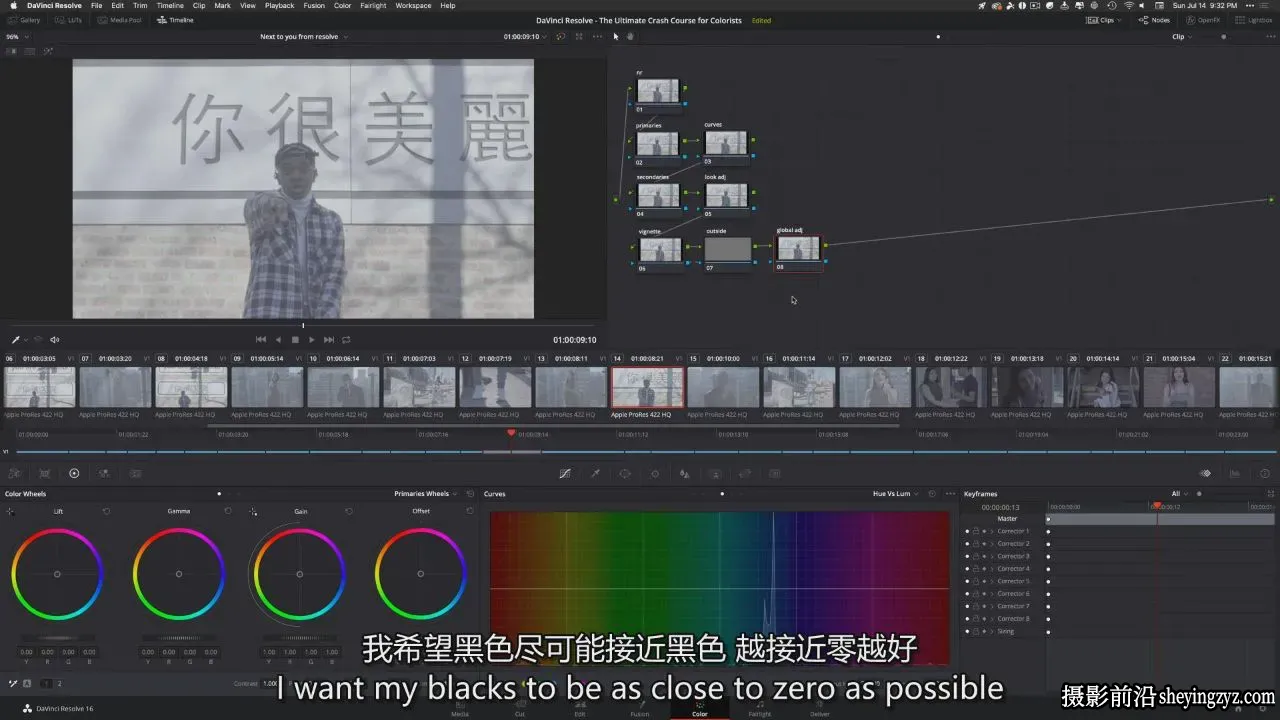Switch to the Fairlight page tab
Screen dimensions: 1280x720
760,709
